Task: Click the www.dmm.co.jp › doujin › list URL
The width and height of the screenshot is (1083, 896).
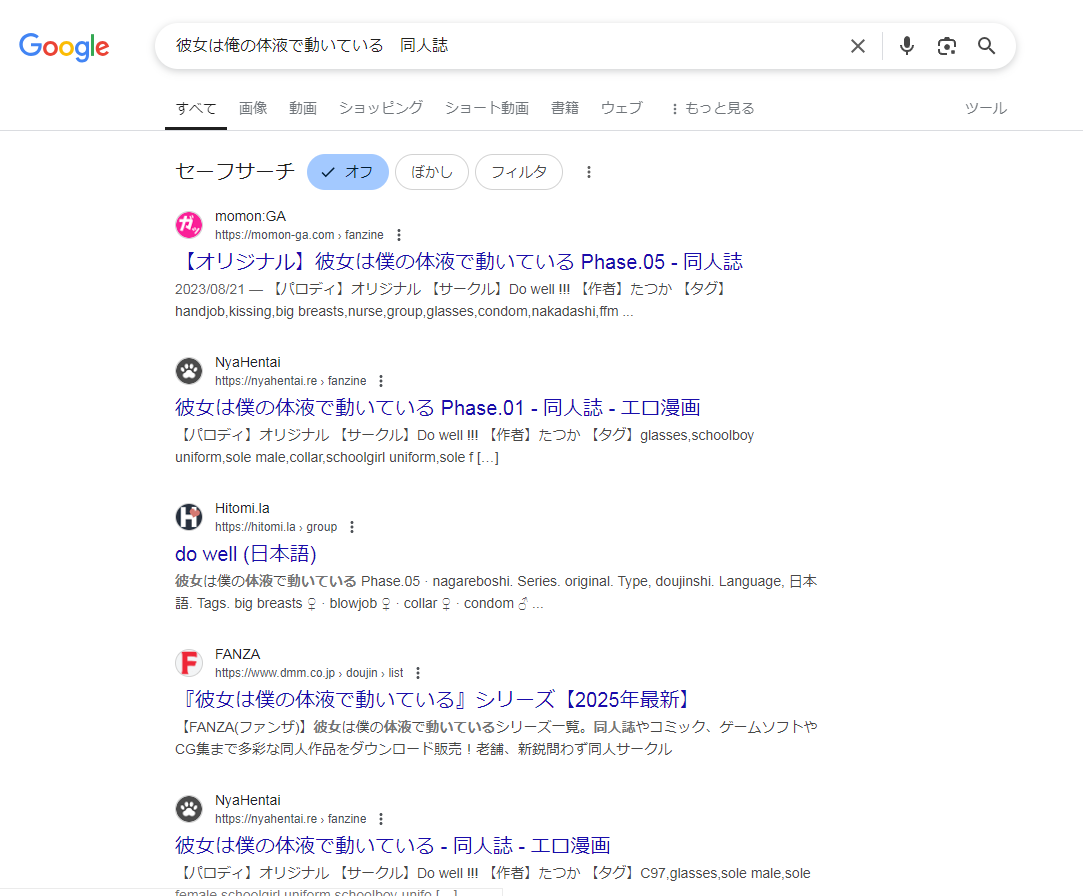Action: tap(309, 673)
